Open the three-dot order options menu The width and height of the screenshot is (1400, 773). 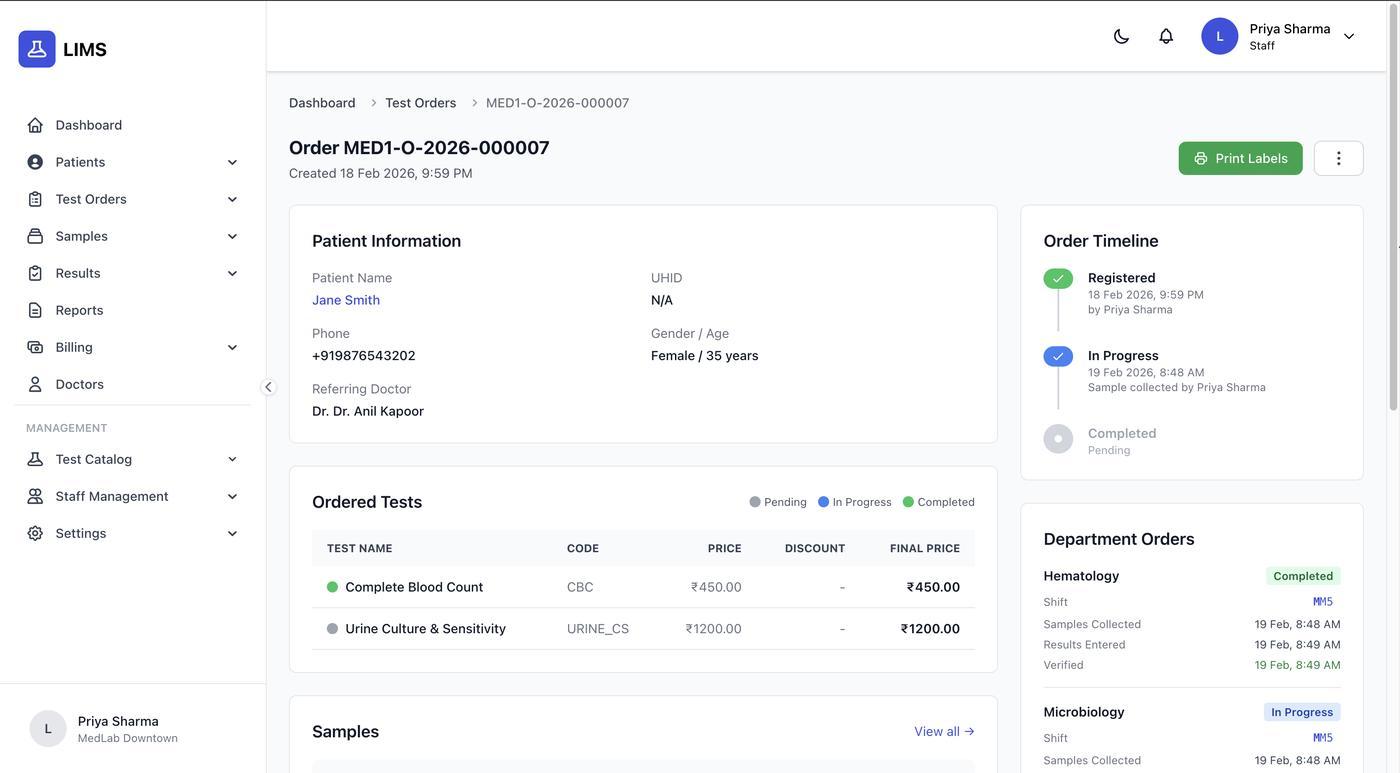pos(1338,158)
